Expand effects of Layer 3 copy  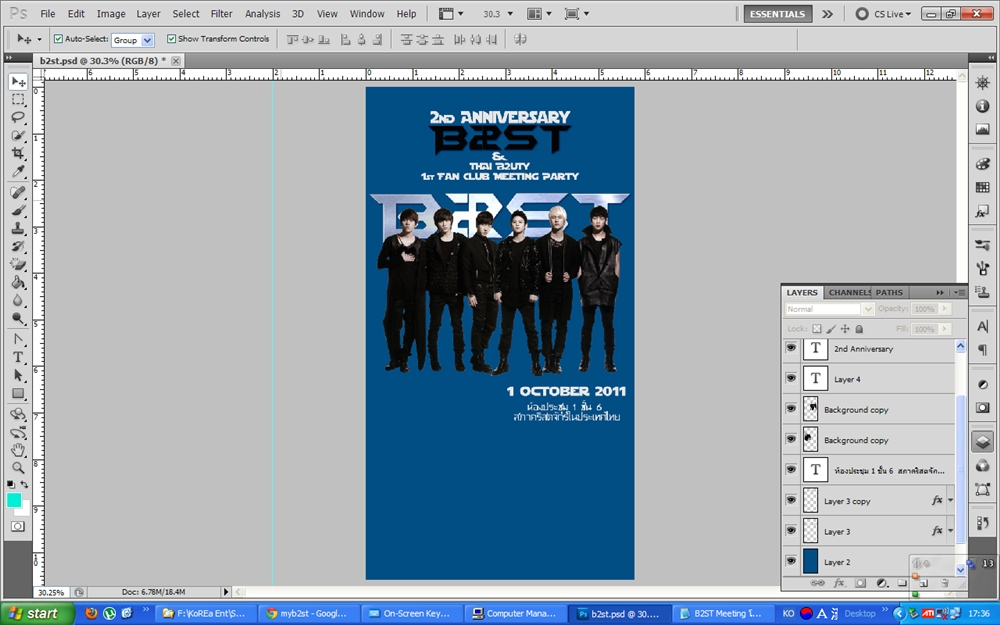[950, 501]
